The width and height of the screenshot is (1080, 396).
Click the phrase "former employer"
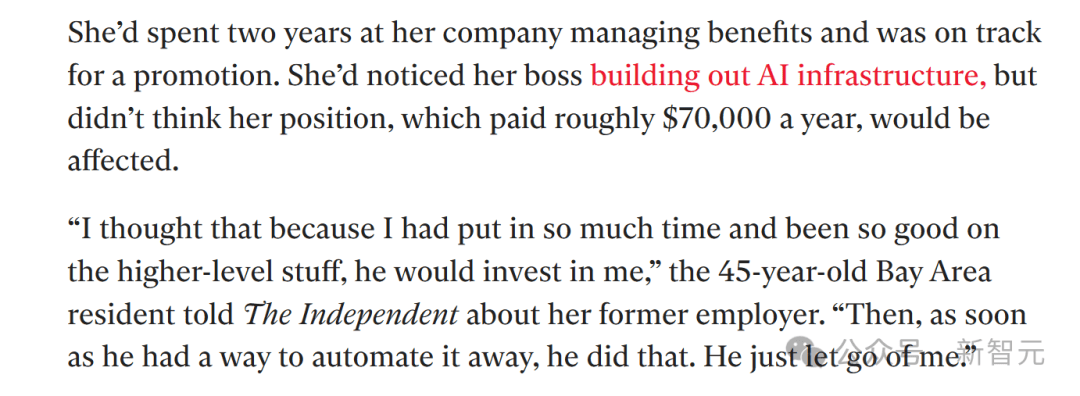(x=700, y=315)
